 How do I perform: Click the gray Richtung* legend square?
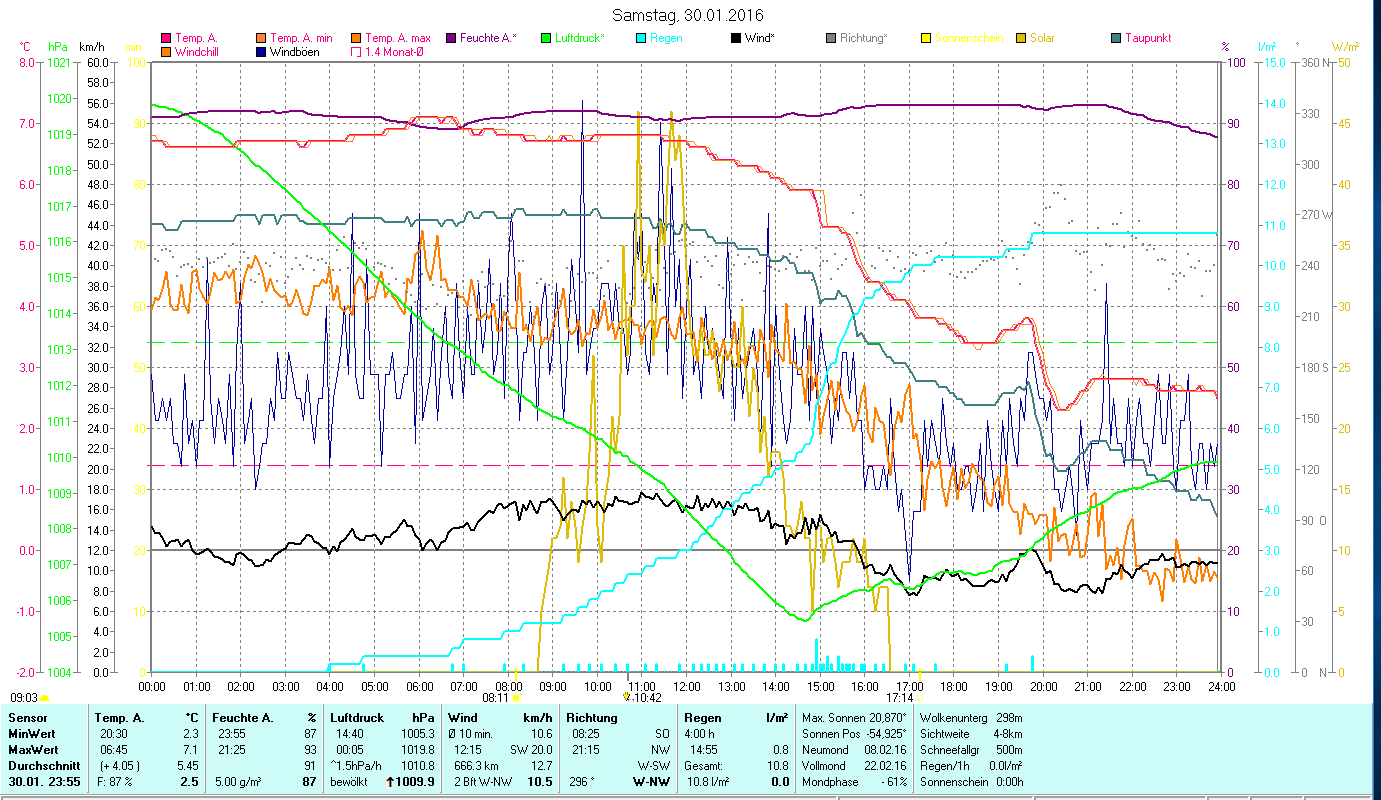click(x=831, y=38)
